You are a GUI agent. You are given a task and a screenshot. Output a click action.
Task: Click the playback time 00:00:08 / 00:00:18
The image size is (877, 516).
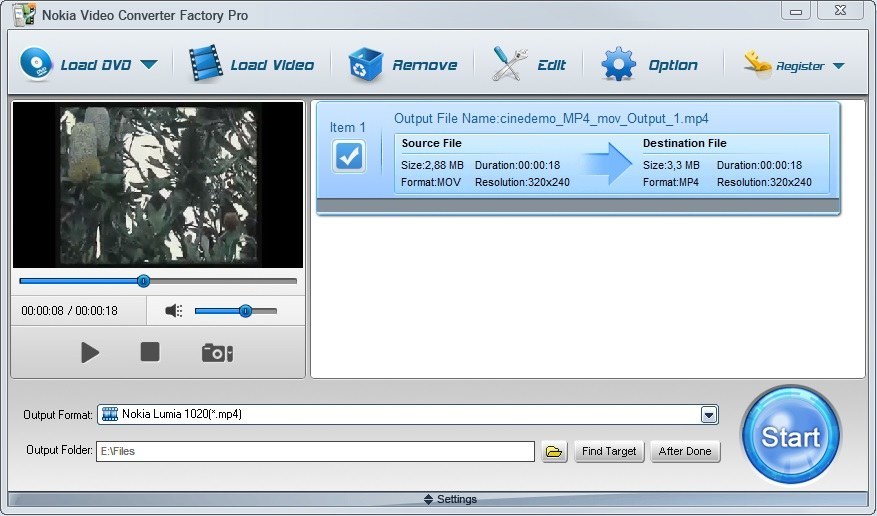coord(69,310)
